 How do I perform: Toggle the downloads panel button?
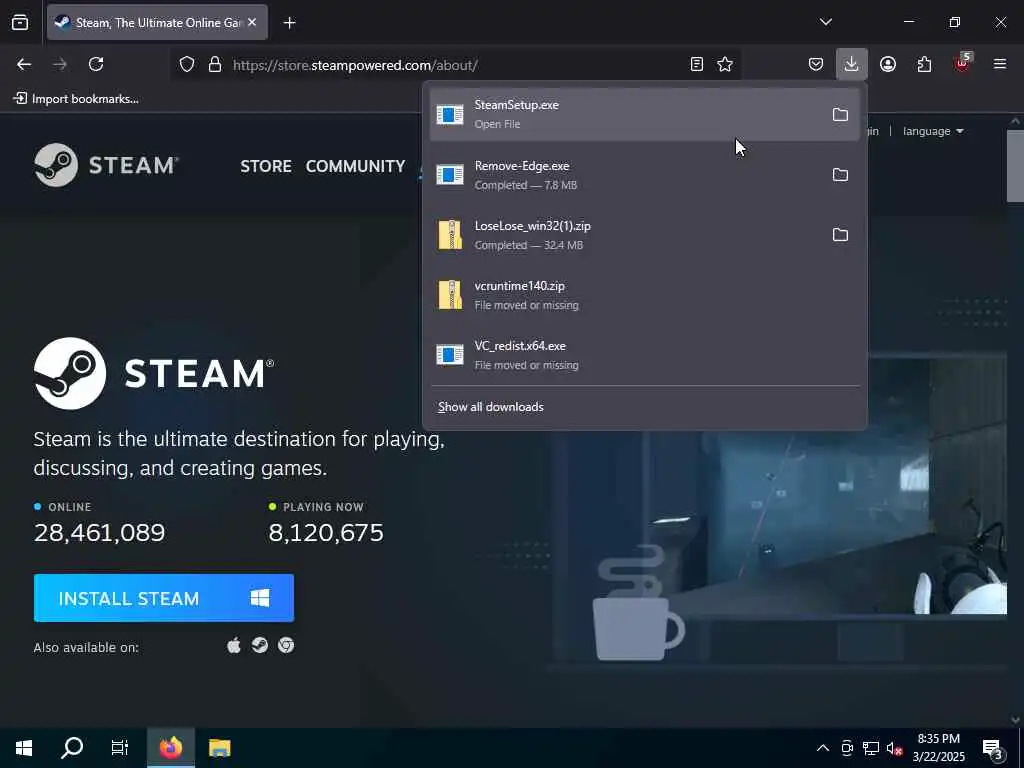852,64
